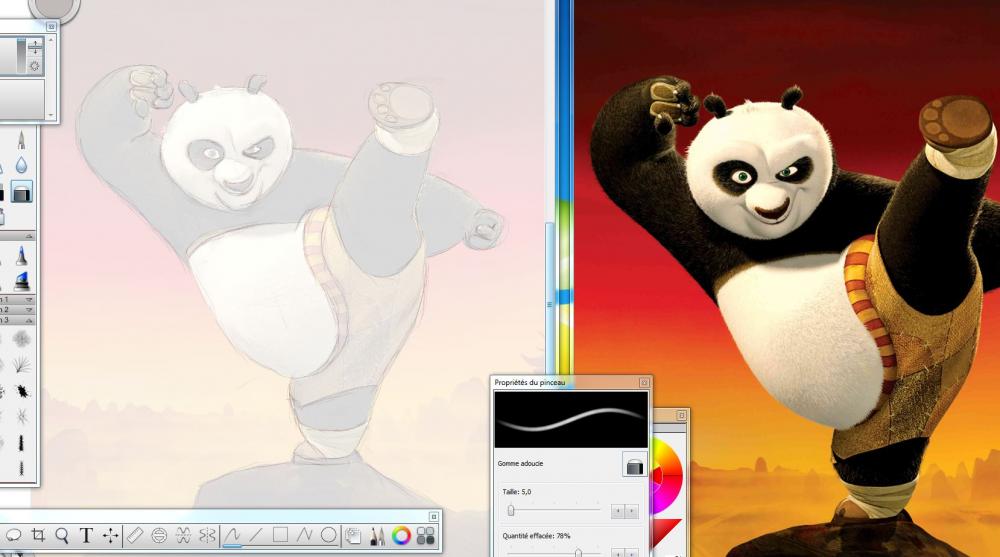
Task: Select the oval shape tool
Action: click(x=328, y=535)
